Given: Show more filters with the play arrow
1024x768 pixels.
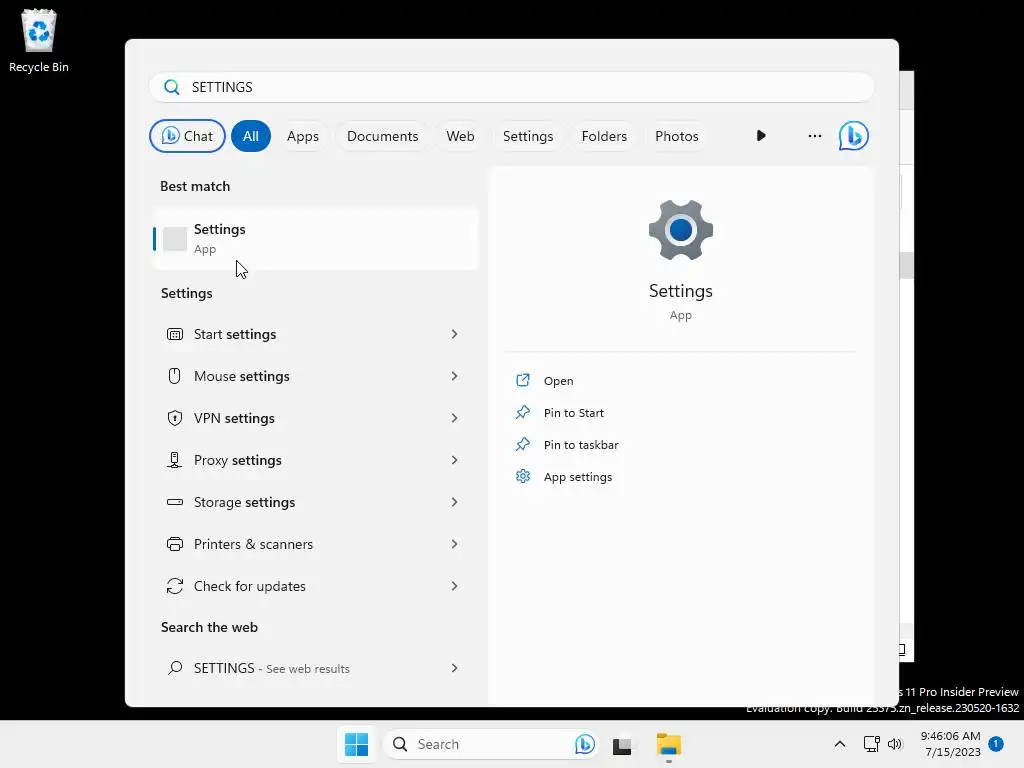Looking at the screenshot, I should pos(761,136).
